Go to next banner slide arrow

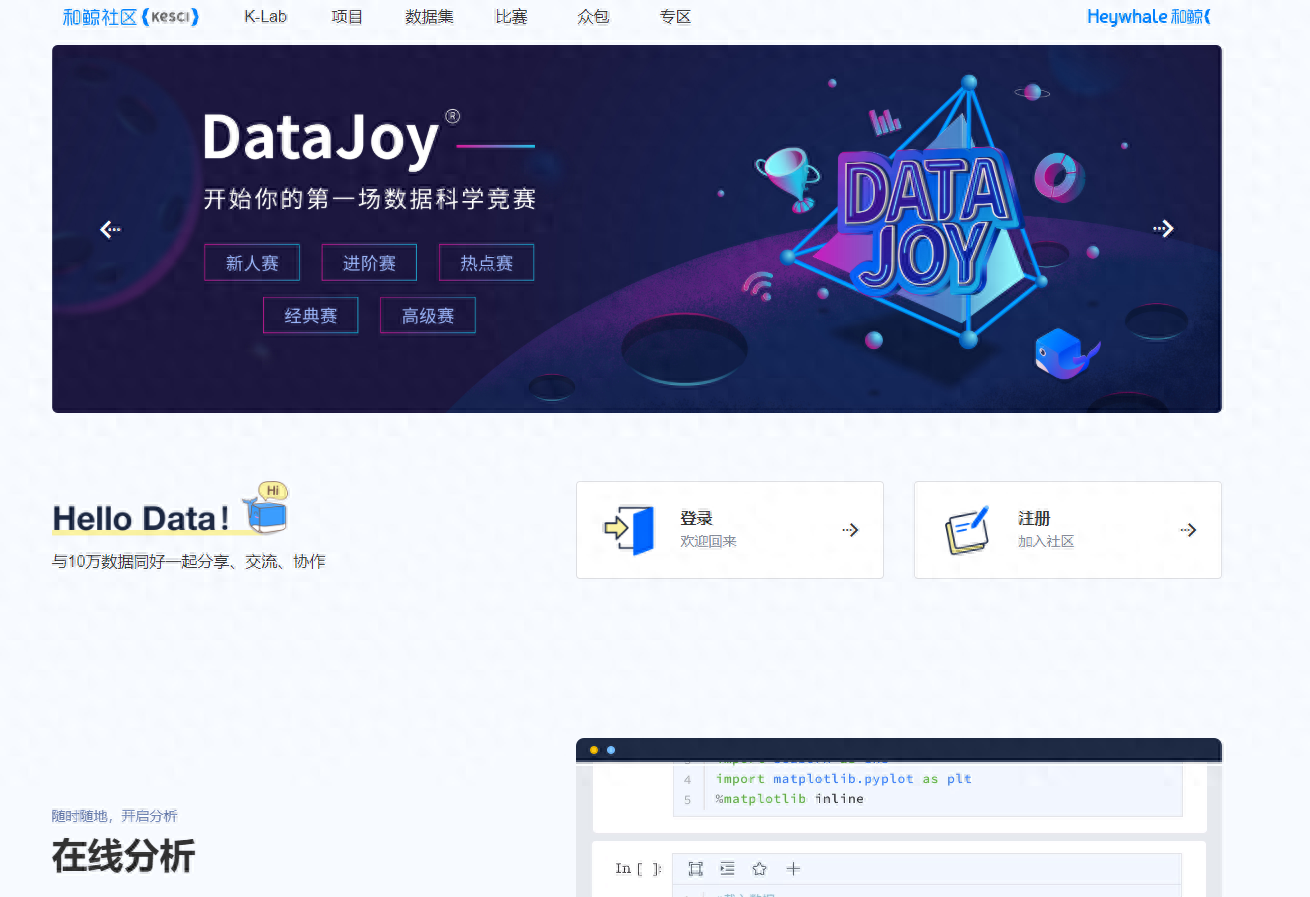point(1163,229)
